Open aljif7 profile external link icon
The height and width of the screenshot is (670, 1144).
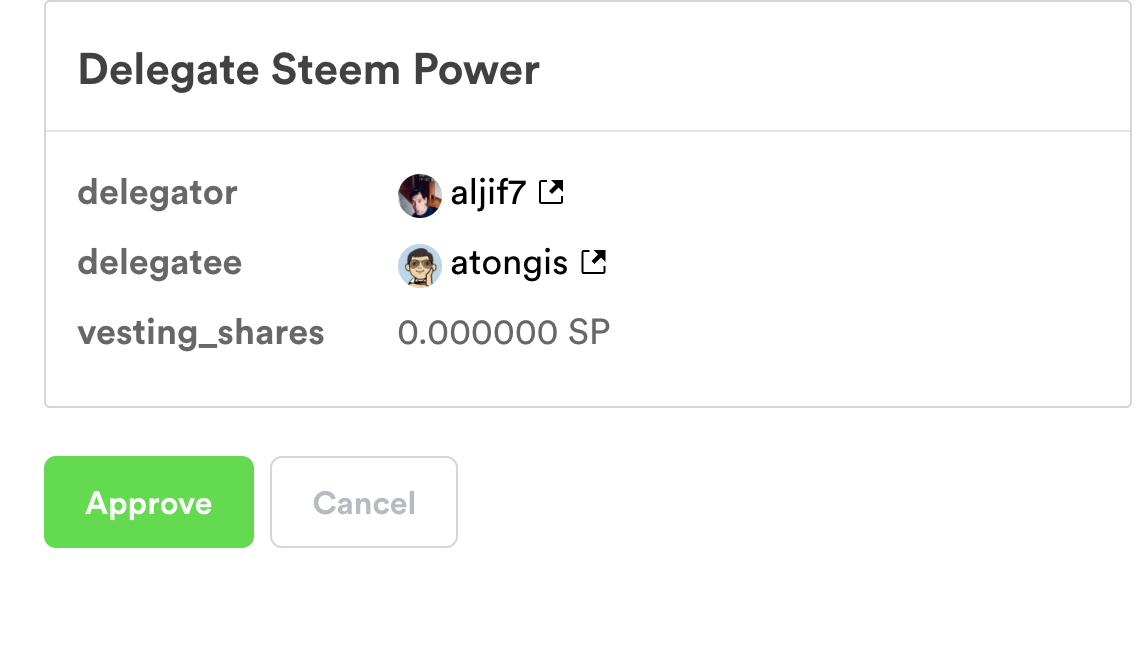pyautogui.click(x=551, y=192)
